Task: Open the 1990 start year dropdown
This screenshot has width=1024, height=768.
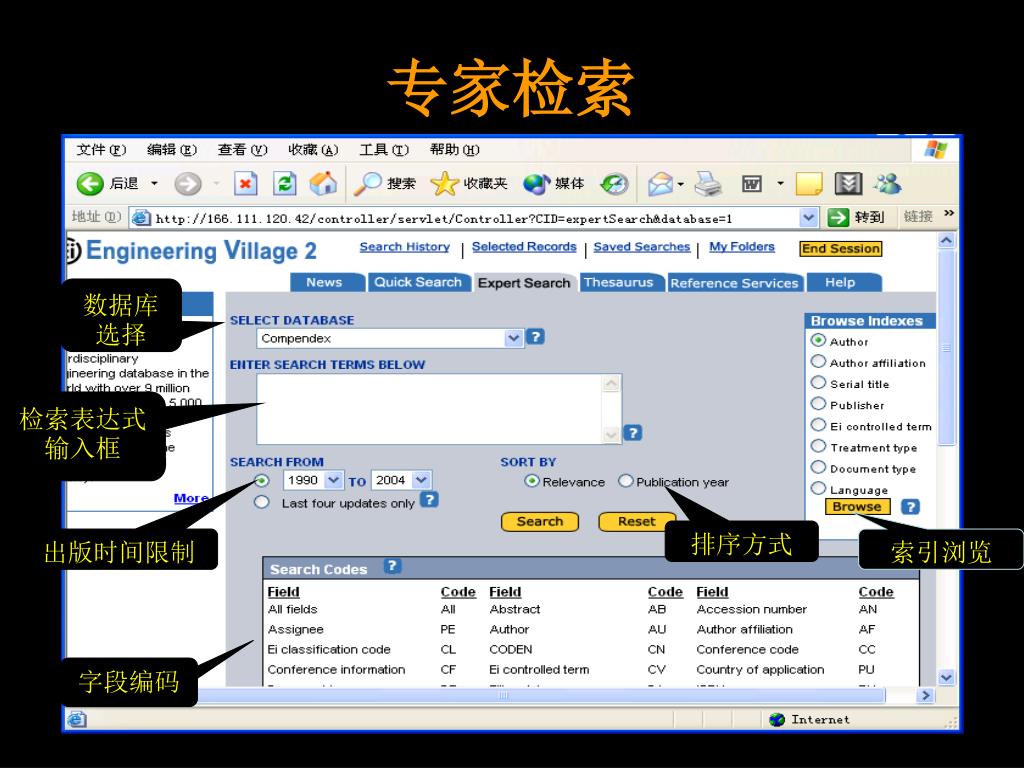Action: pos(333,480)
